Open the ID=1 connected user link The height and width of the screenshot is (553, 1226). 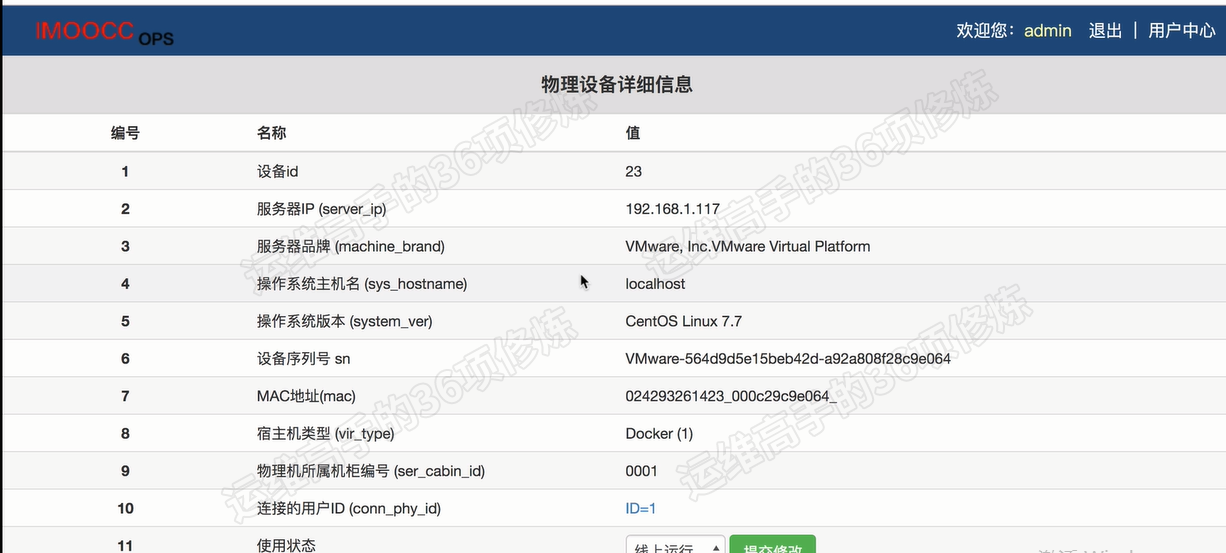640,509
